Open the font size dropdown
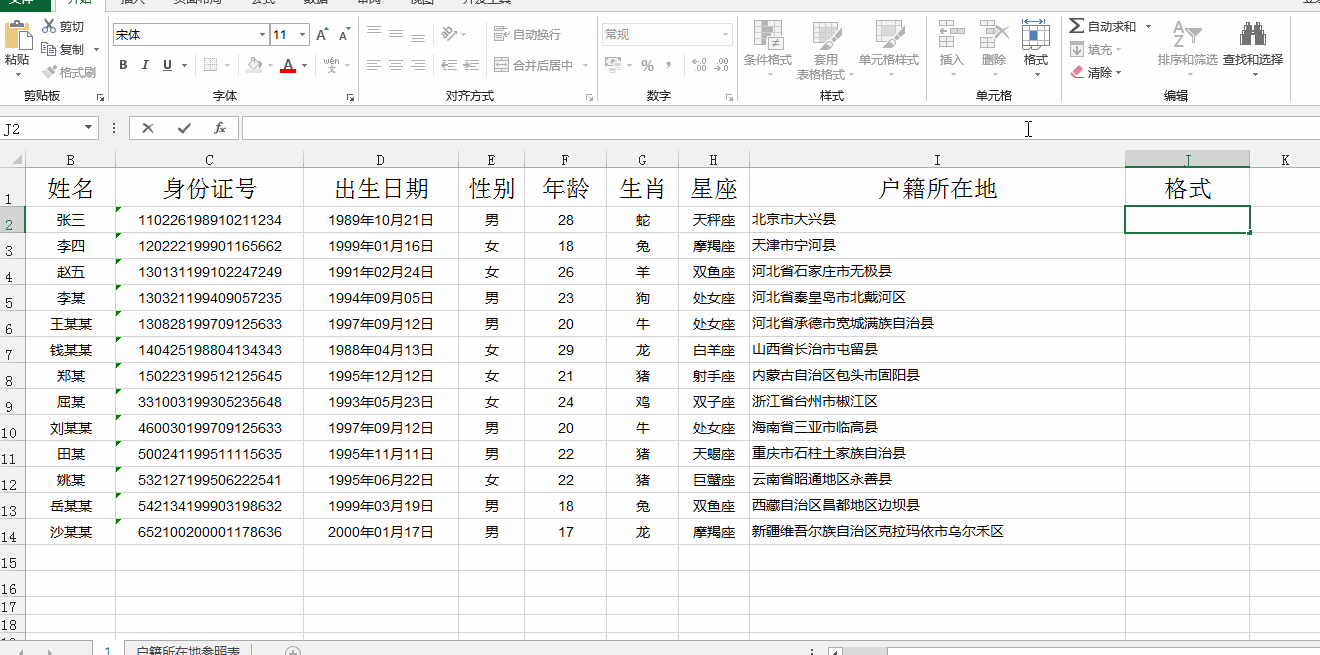Image resolution: width=1320 pixels, height=655 pixels. [x=304, y=35]
